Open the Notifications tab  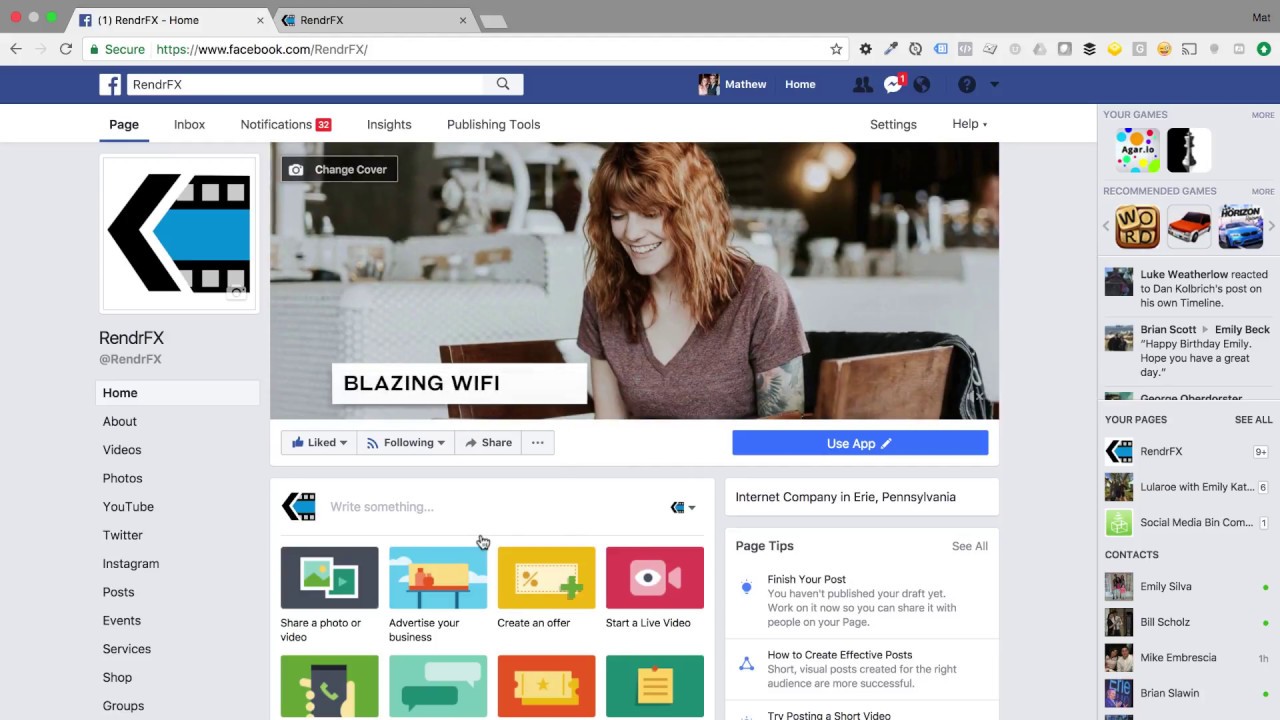point(285,125)
